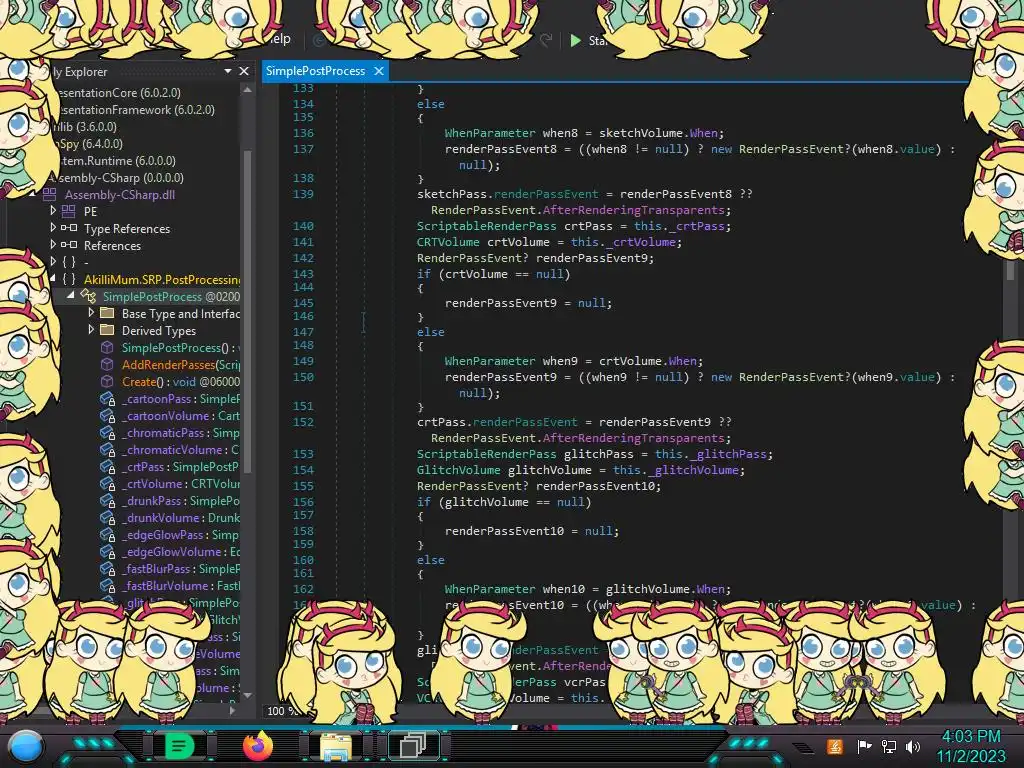
Task: Click WhenParameter type on line 149
Action: [490, 360]
